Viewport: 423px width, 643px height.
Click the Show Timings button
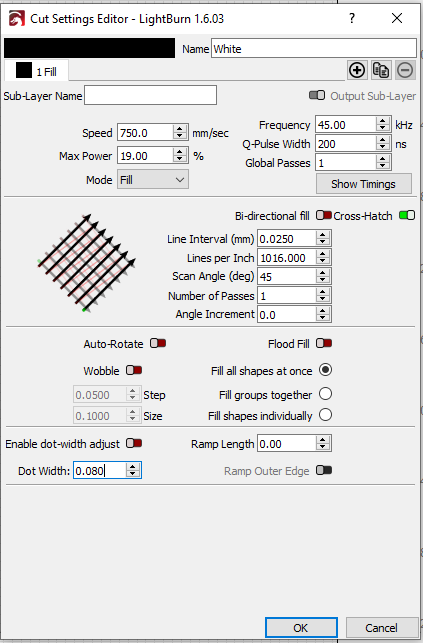[364, 184]
